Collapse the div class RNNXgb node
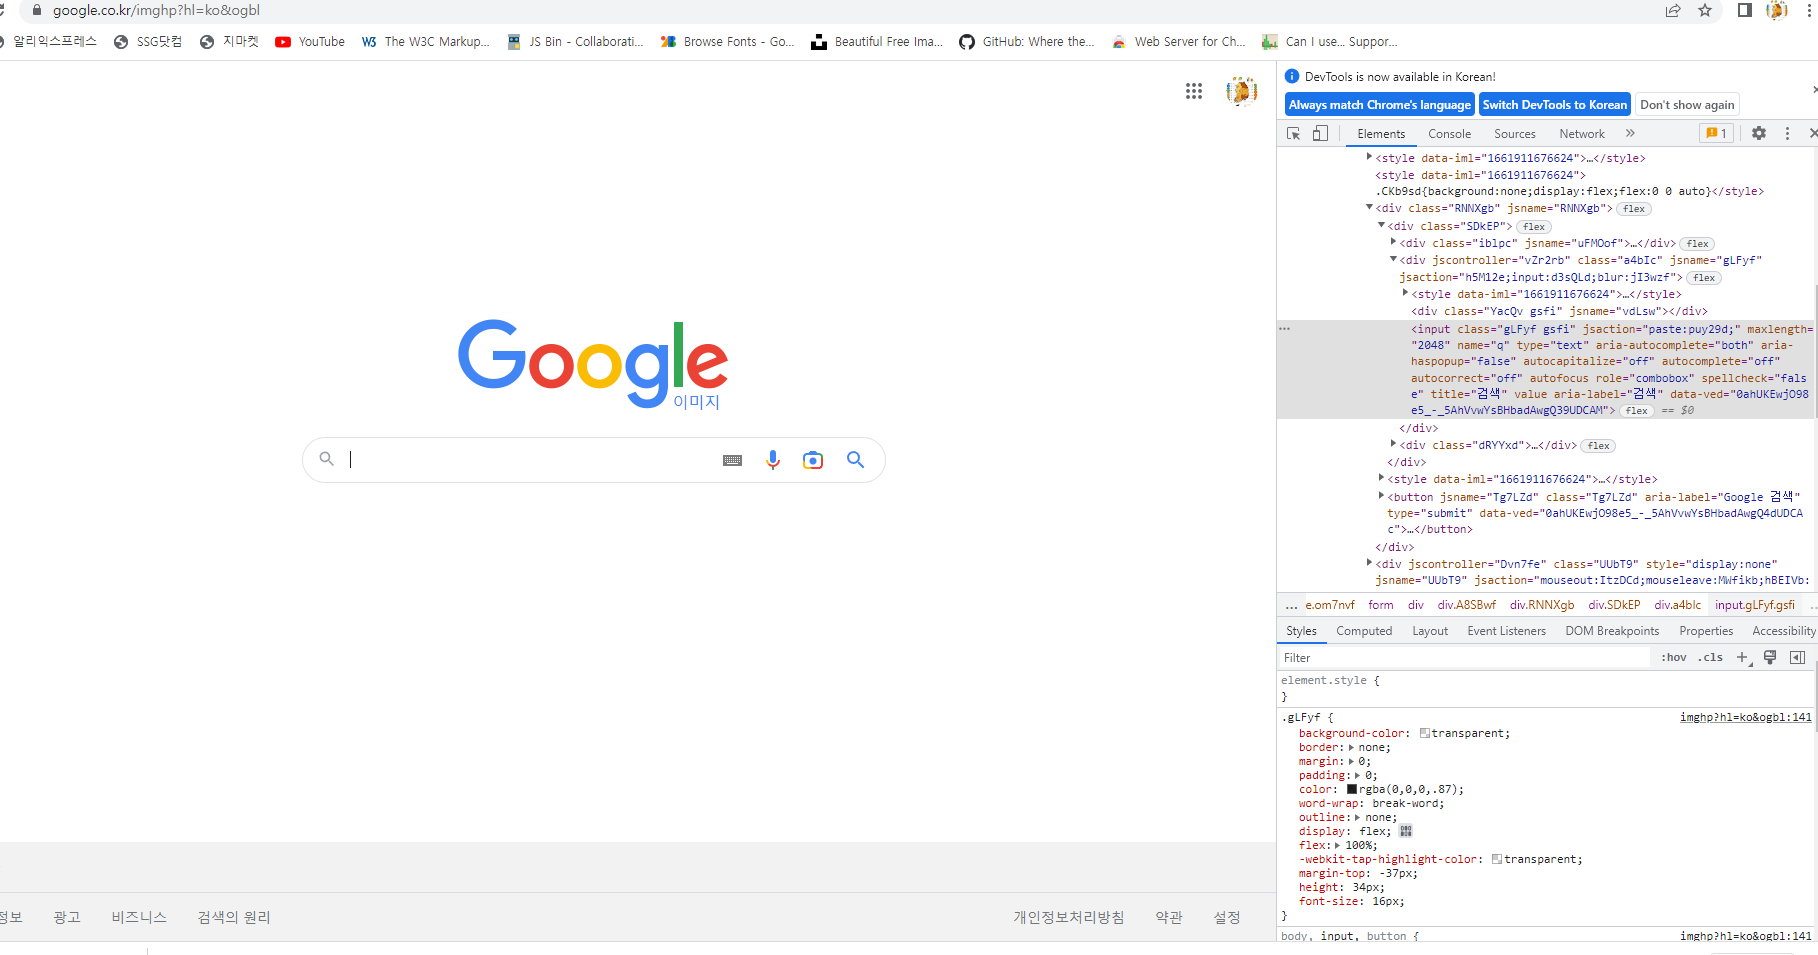 (1370, 208)
